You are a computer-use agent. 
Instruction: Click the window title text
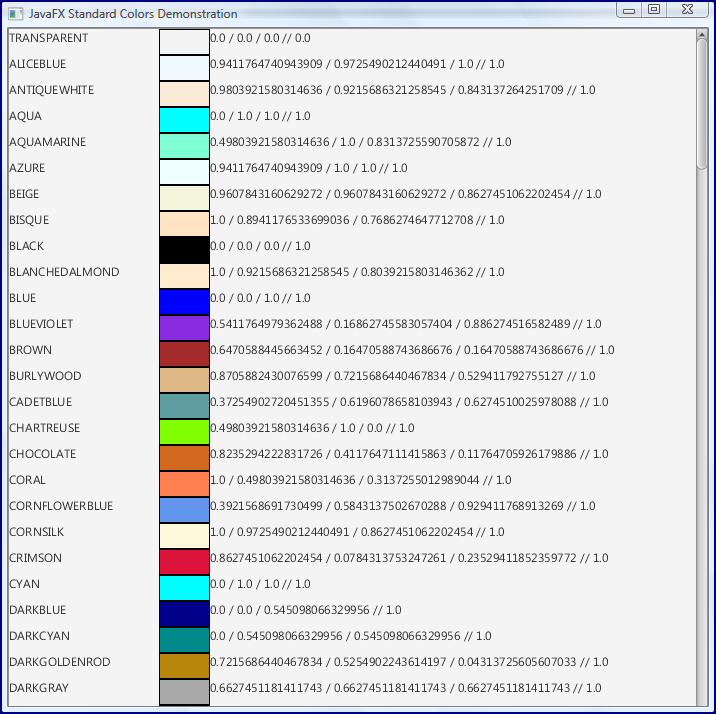tap(133, 14)
